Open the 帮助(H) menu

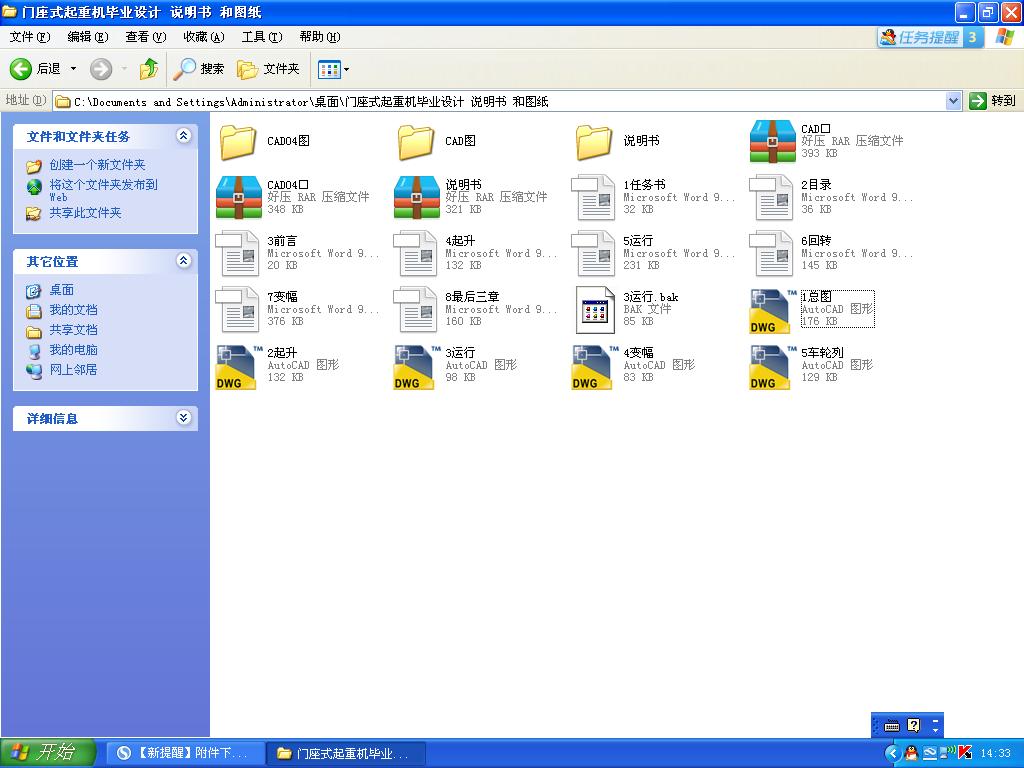click(x=320, y=37)
